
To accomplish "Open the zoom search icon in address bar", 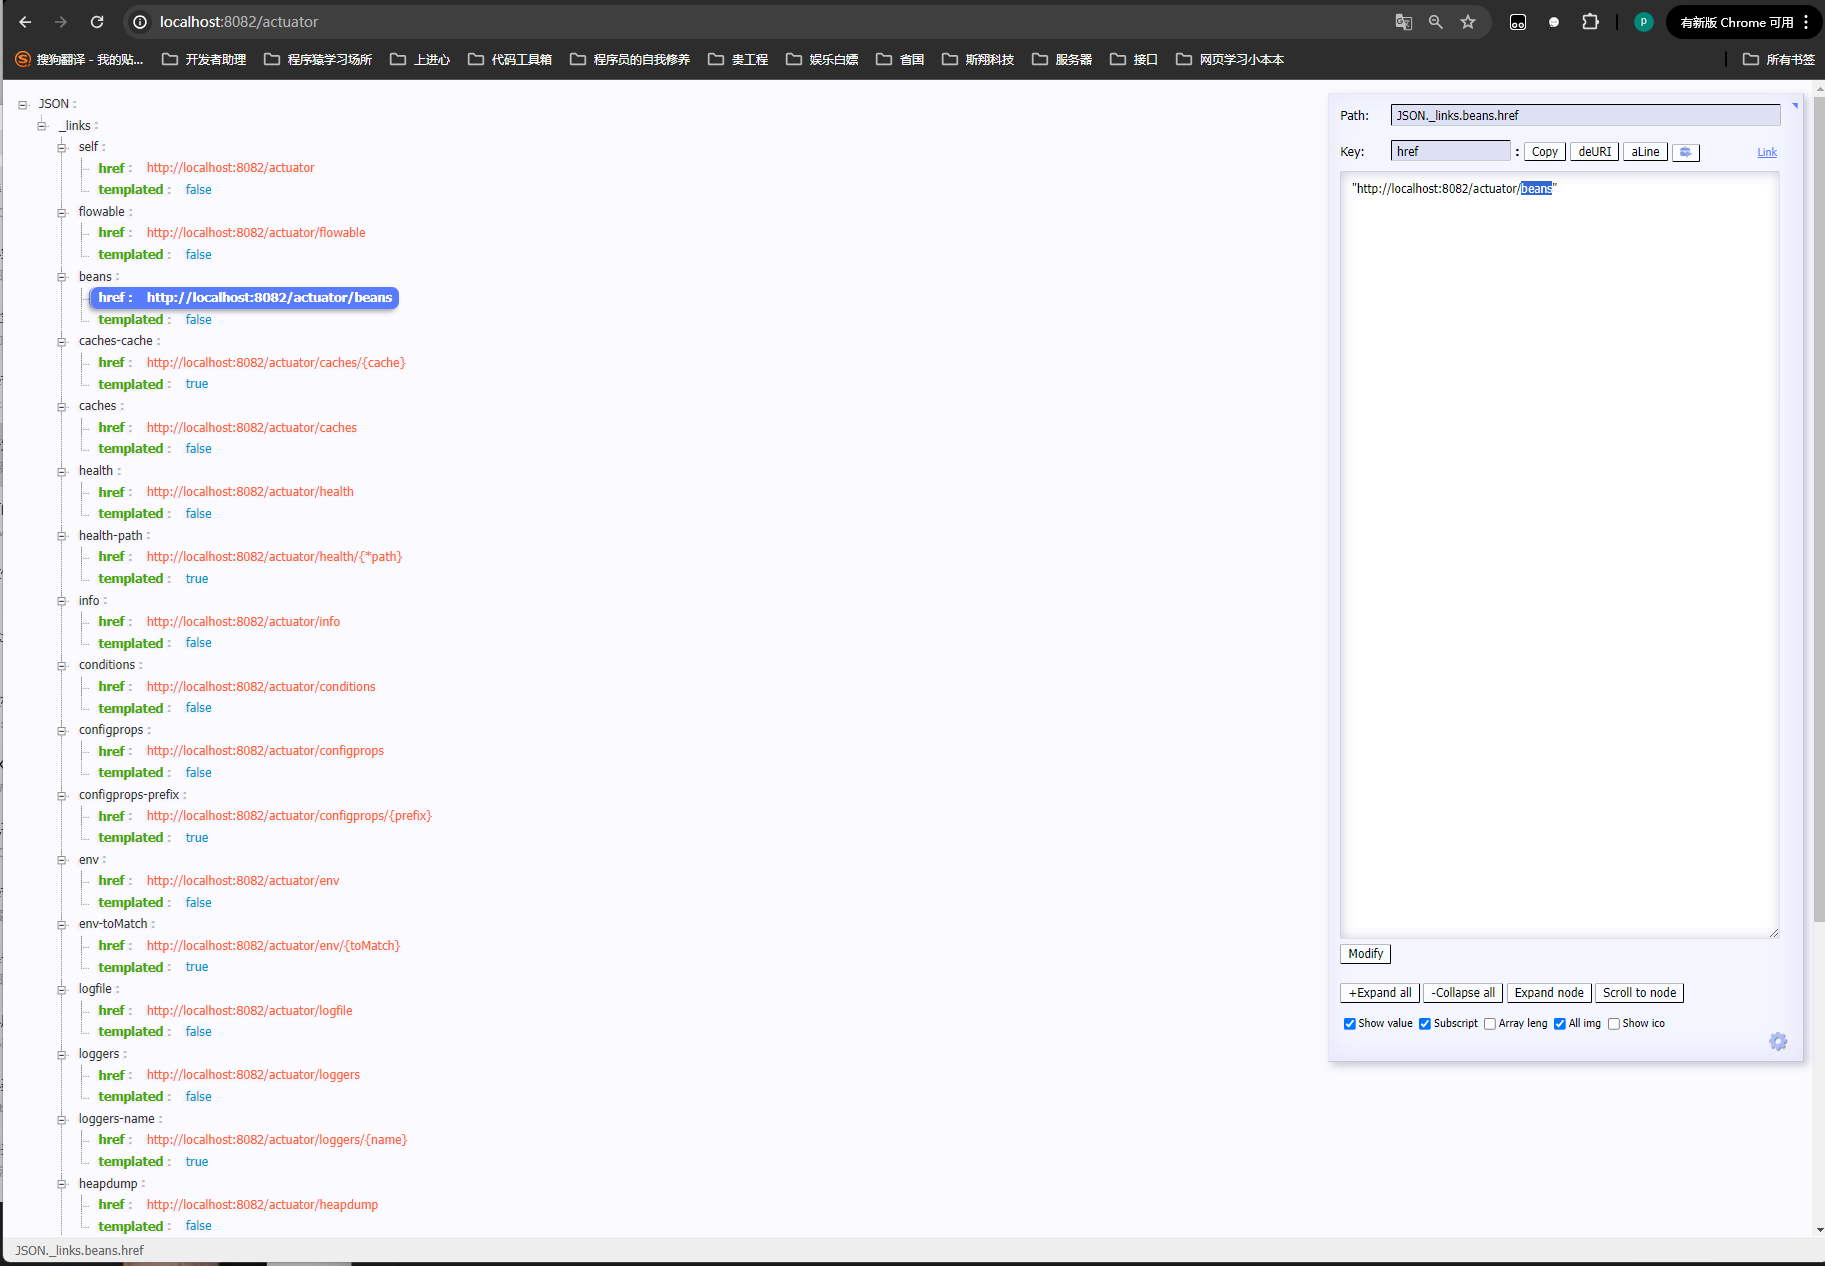I will coord(1435,21).
